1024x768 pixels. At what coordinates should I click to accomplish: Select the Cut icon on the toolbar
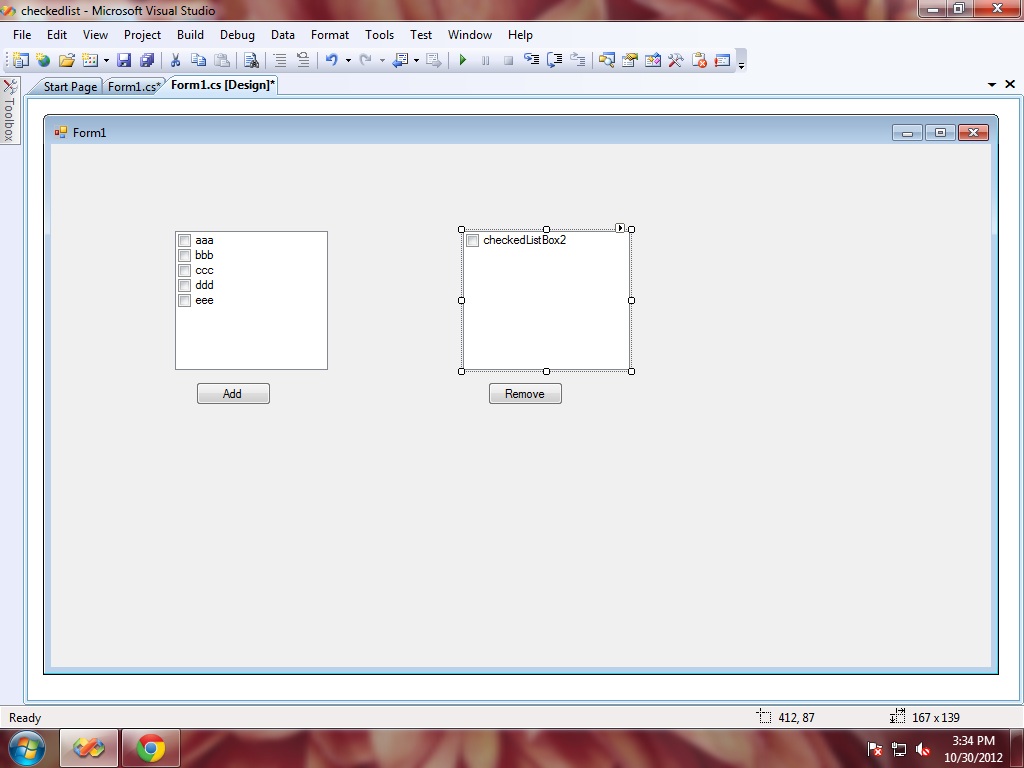click(176, 60)
